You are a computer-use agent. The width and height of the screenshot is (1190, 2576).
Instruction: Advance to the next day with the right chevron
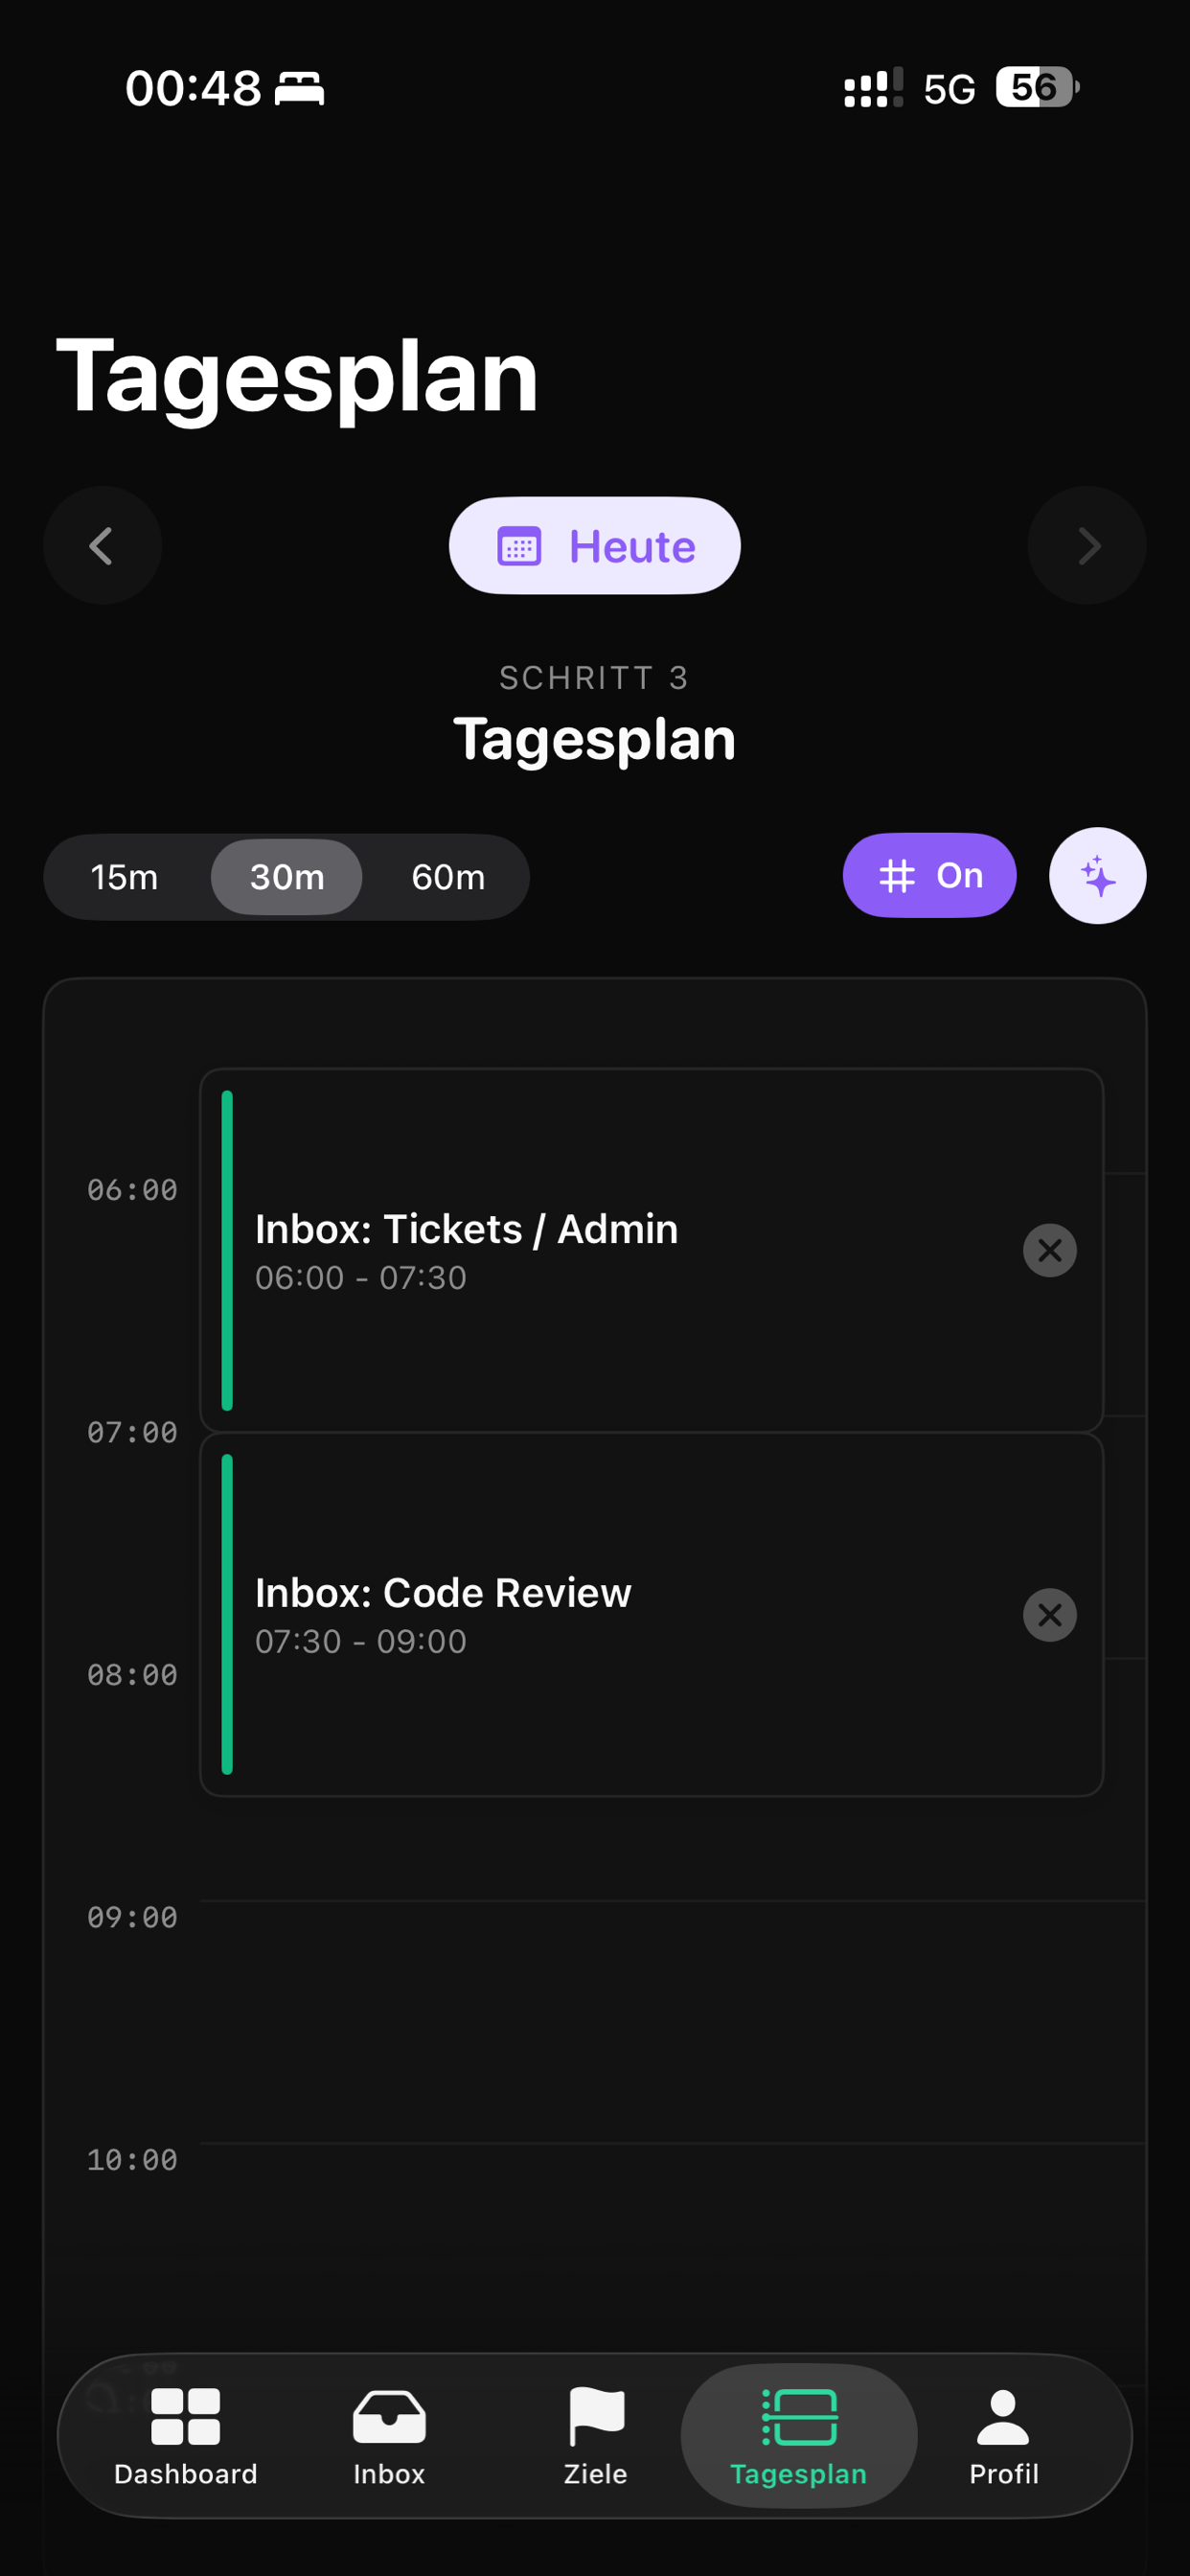click(x=1088, y=545)
